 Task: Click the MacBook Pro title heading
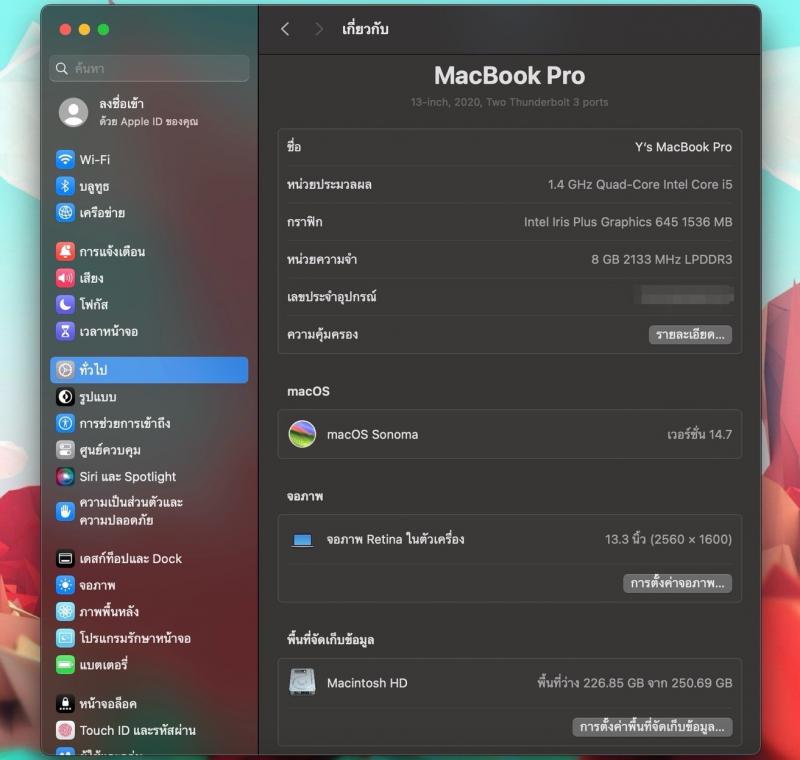[509, 76]
